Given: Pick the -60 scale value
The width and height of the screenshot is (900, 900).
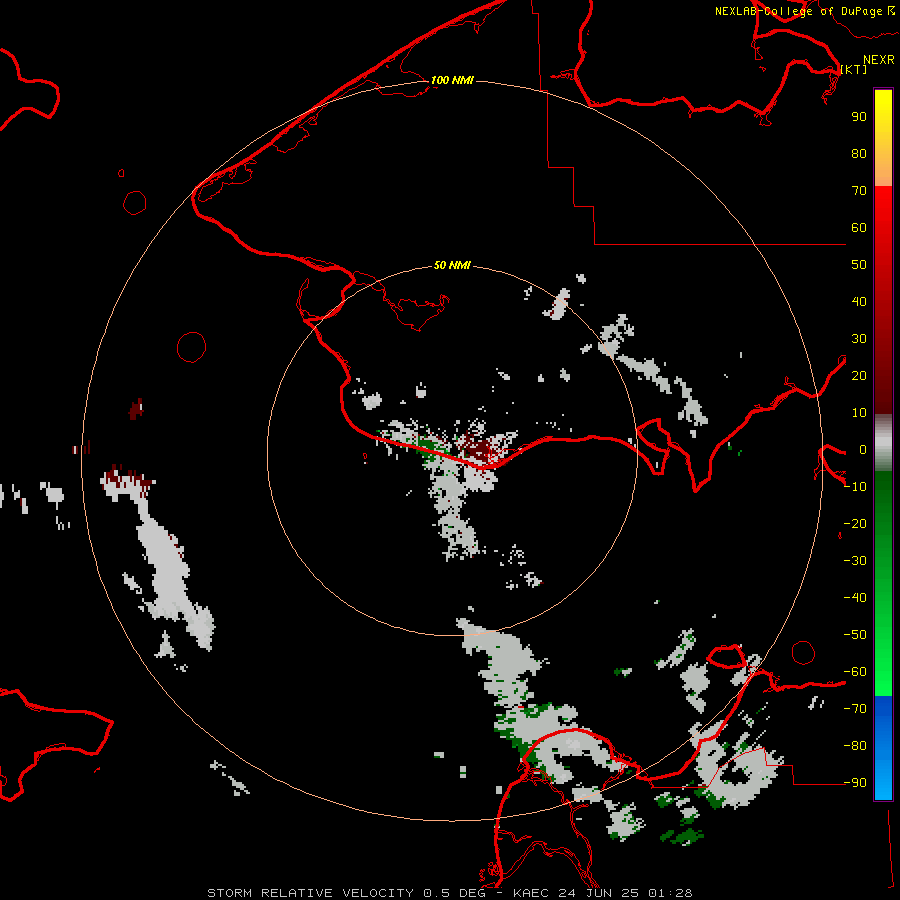Looking at the screenshot, I should [x=855, y=672].
